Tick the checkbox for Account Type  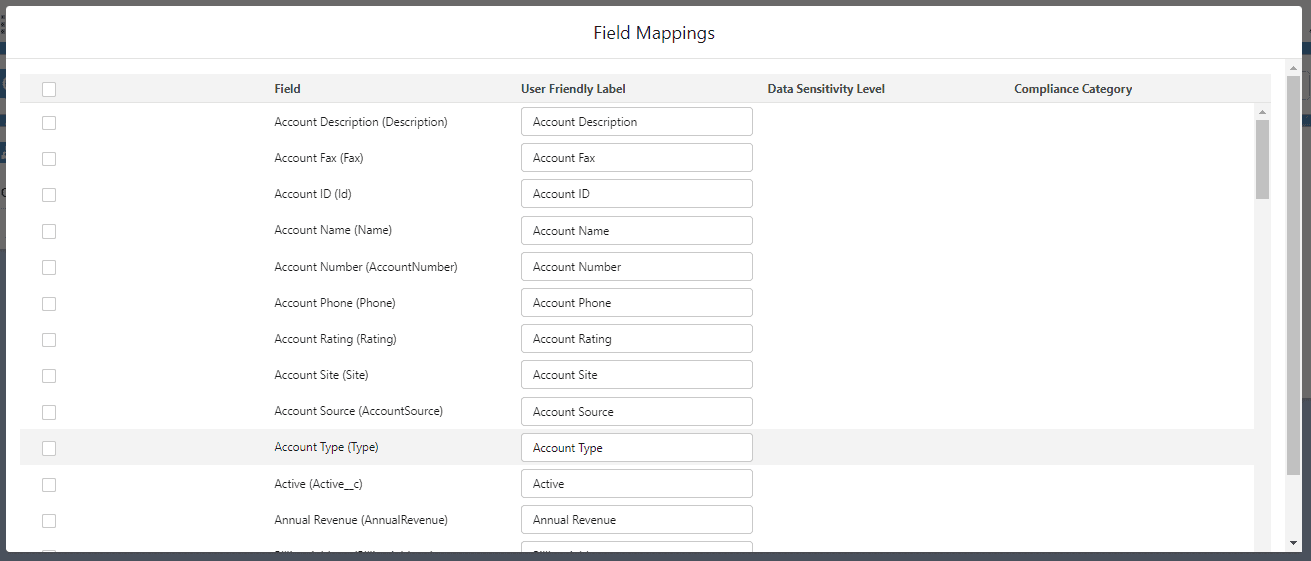click(49, 448)
